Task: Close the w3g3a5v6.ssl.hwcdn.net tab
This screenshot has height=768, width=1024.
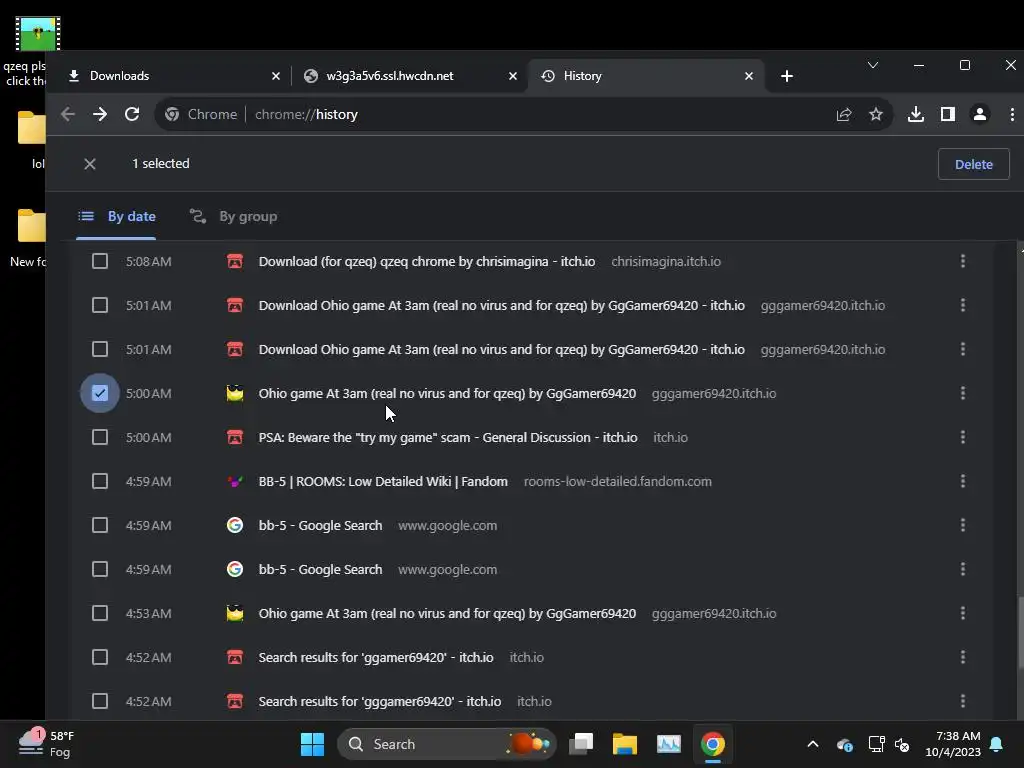Action: coord(513,76)
